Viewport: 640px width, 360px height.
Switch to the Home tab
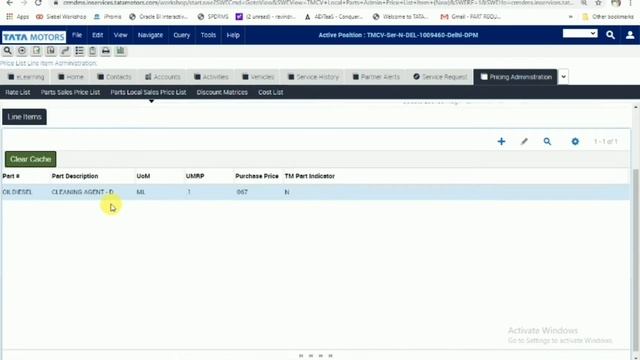71,77
